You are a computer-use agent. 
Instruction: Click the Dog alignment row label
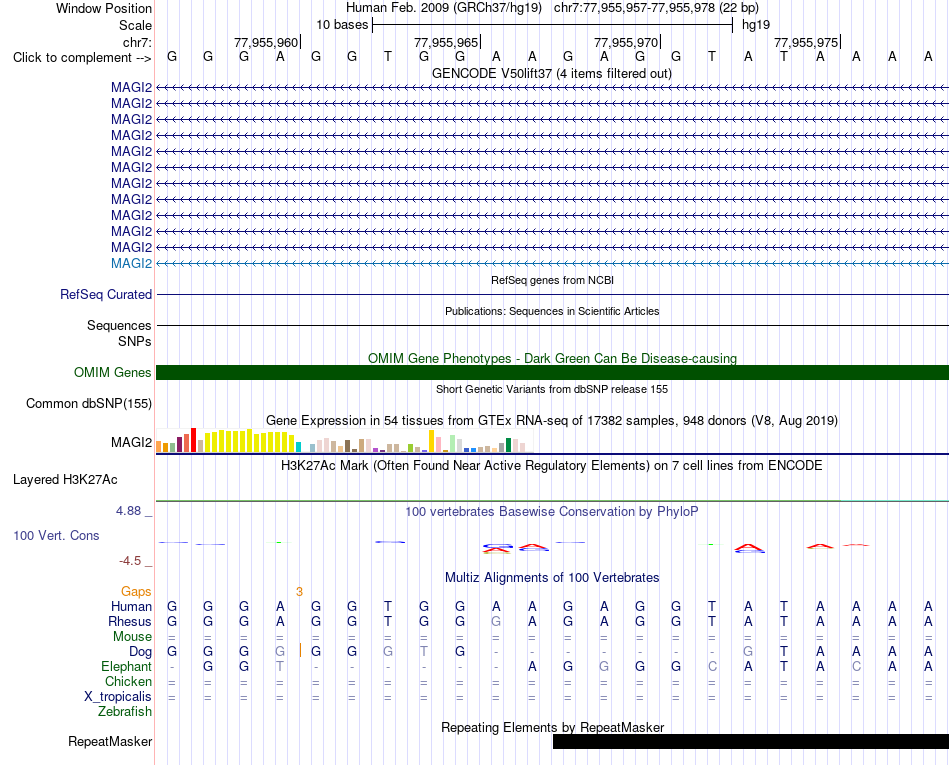[x=141, y=652]
